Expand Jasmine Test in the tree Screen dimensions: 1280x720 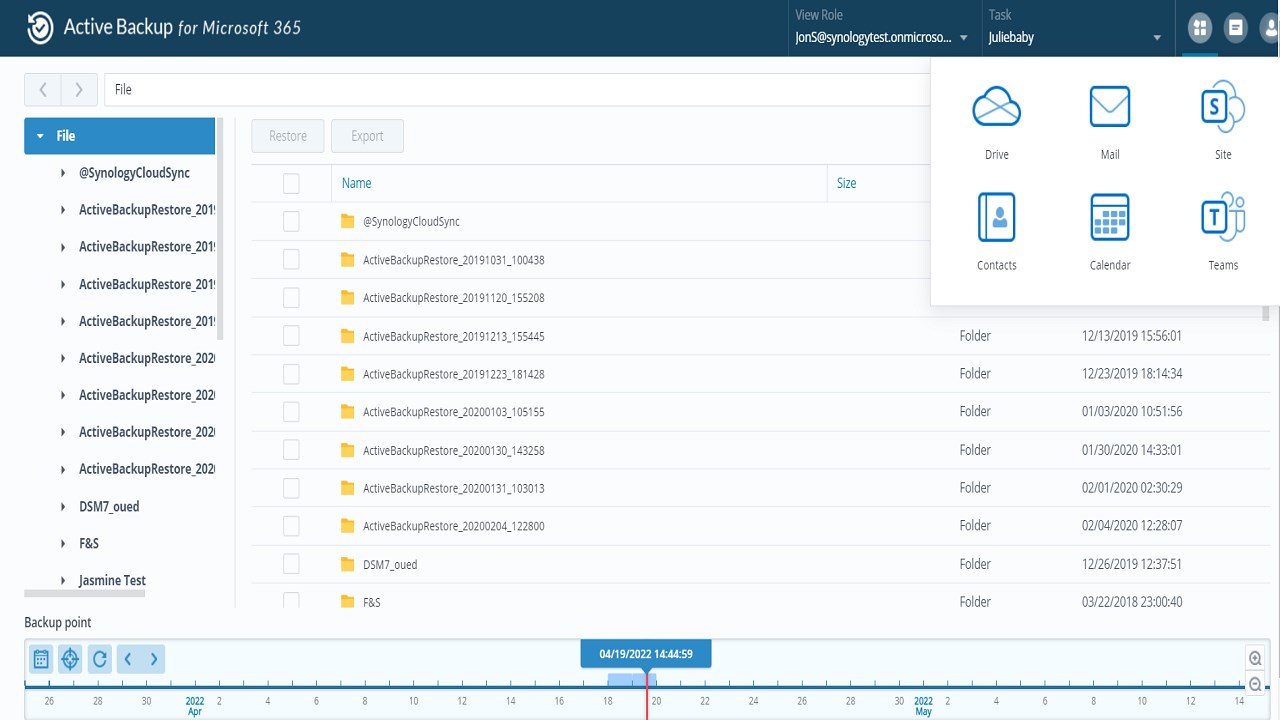click(63, 581)
